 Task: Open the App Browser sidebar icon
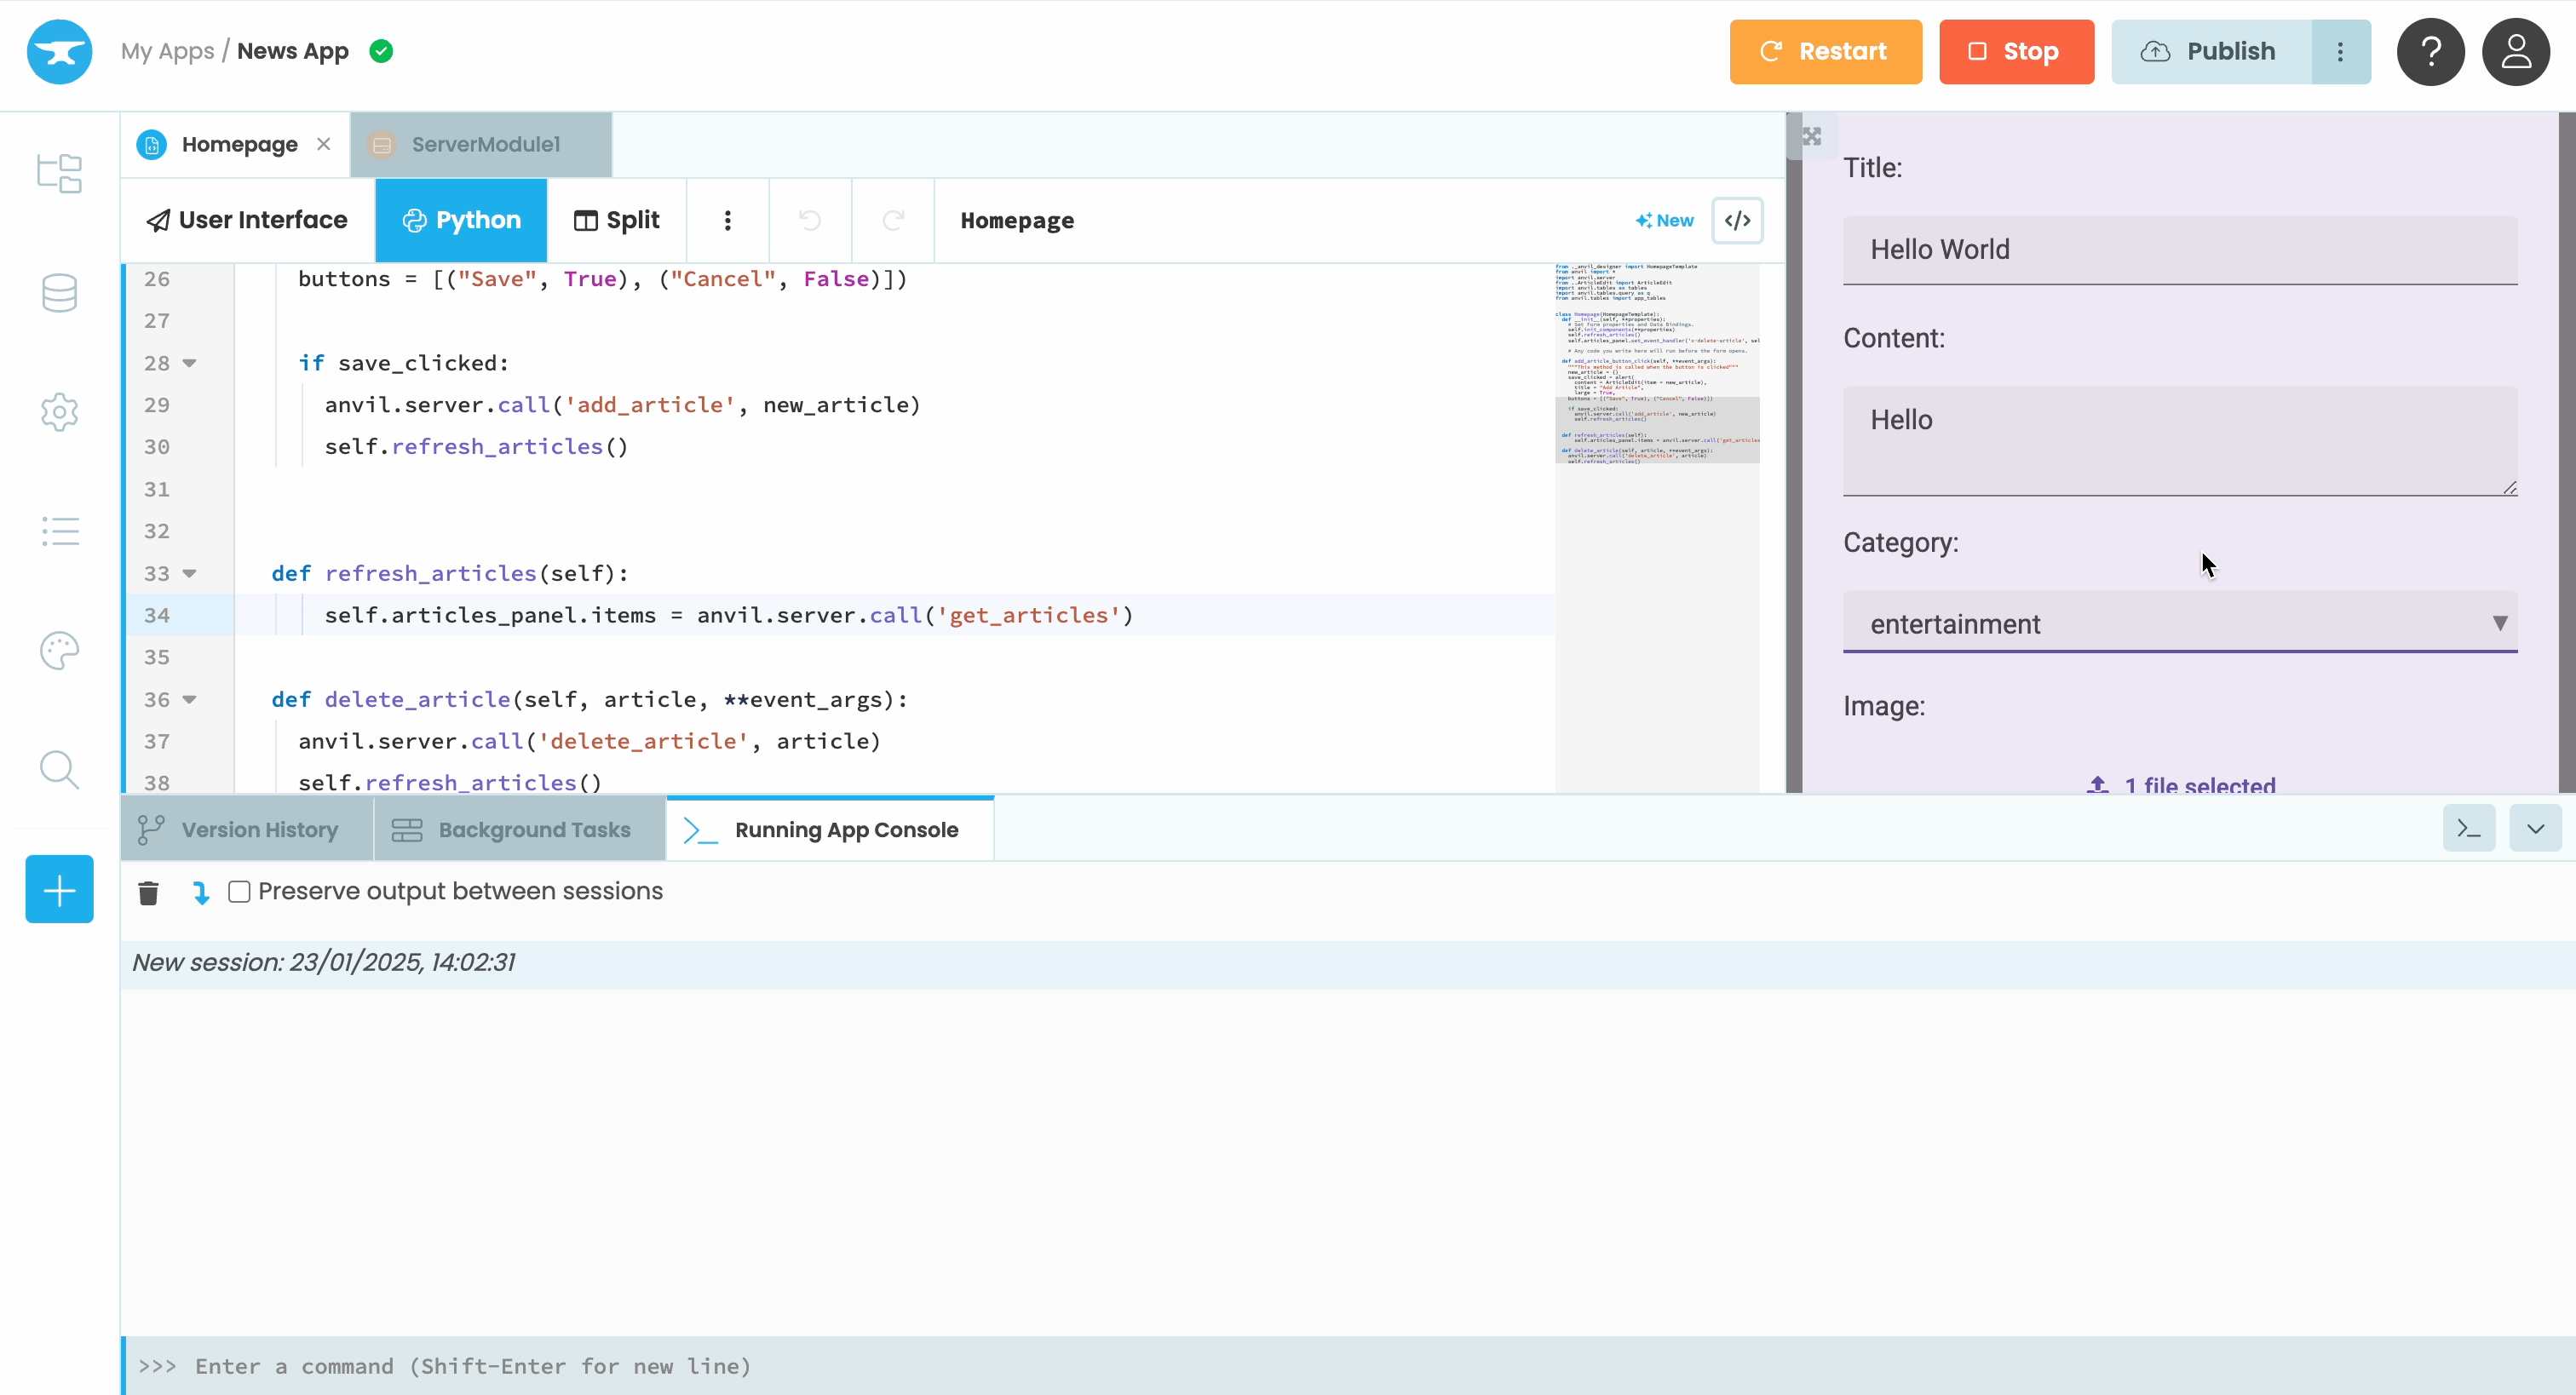59,173
